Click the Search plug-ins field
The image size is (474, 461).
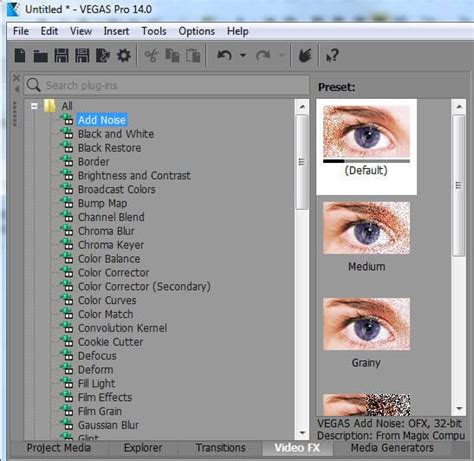(x=167, y=85)
